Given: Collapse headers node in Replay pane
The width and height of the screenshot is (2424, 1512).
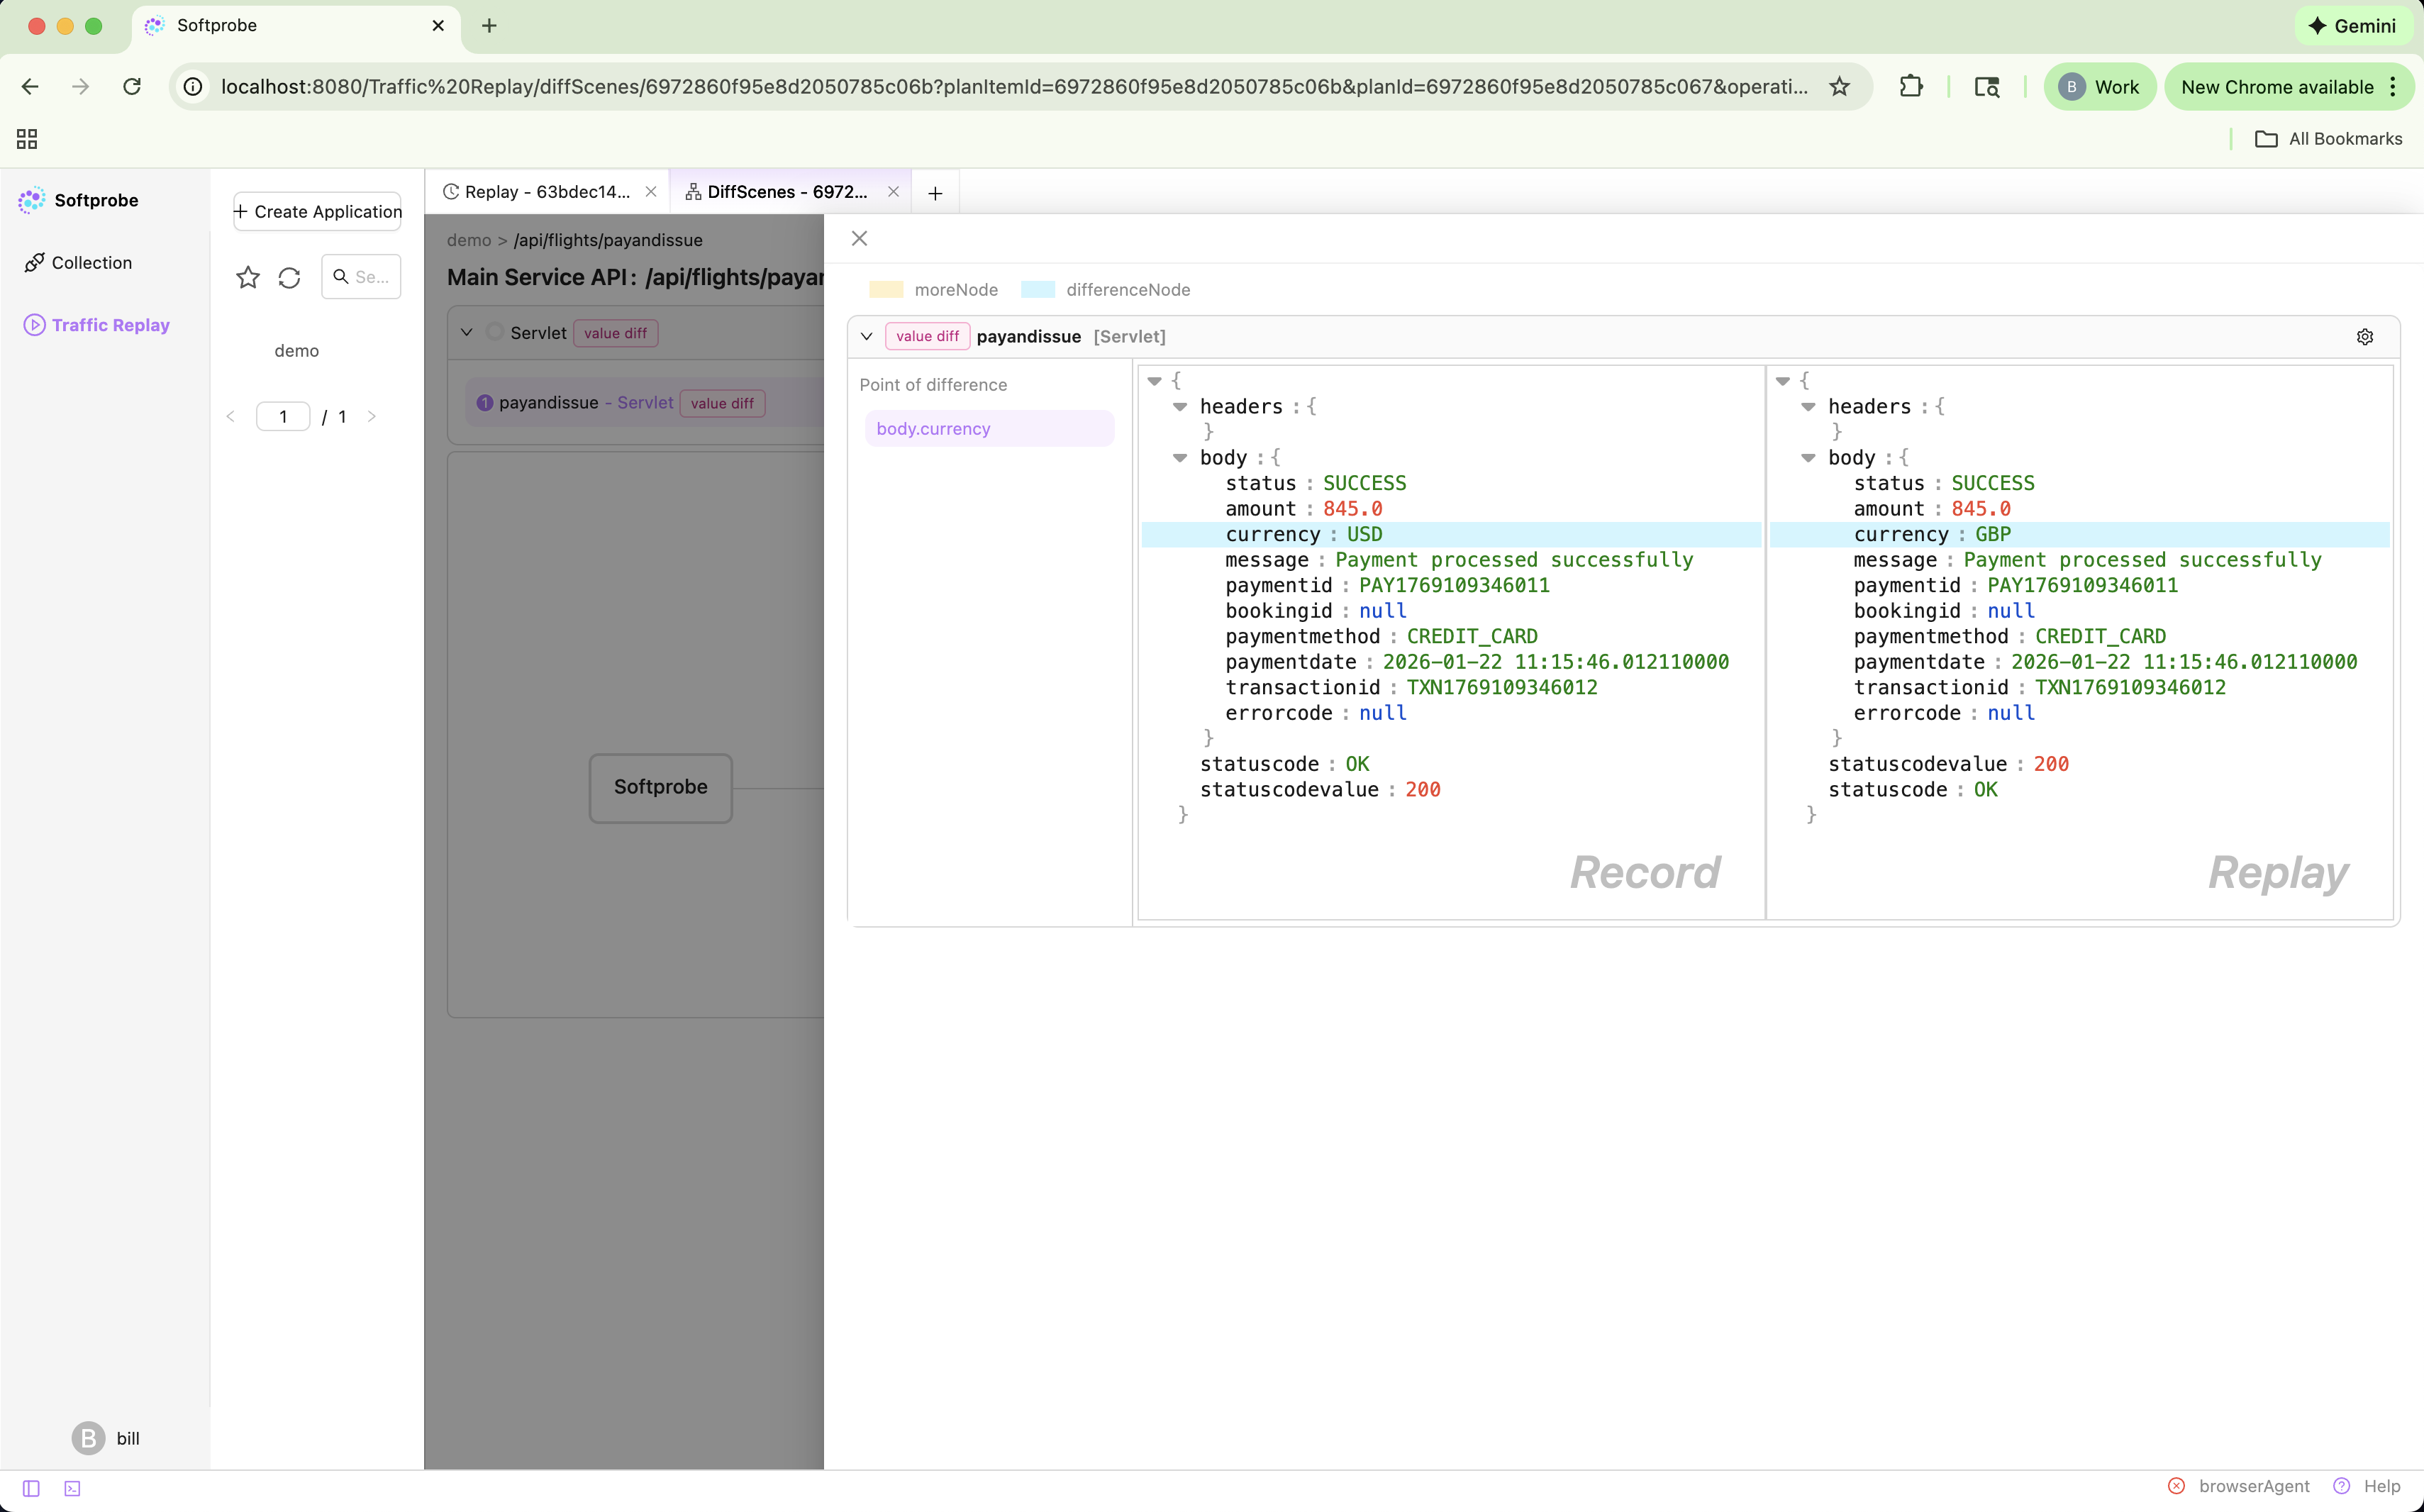Looking at the screenshot, I should 1808,407.
